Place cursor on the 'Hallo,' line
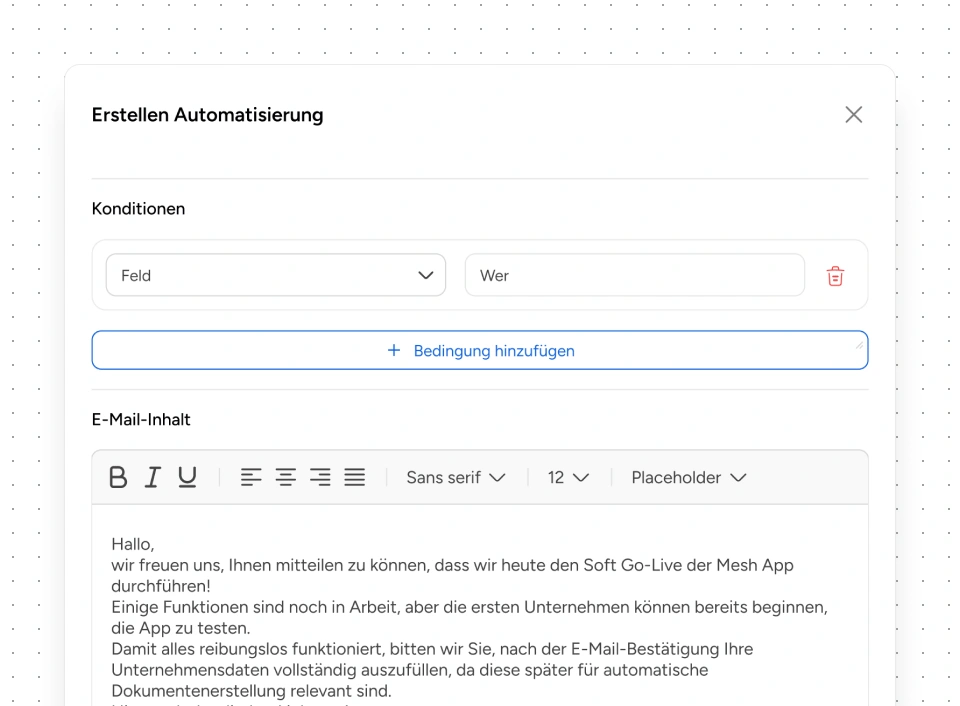The height and width of the screenshot is (706, 960). (133, 545)
